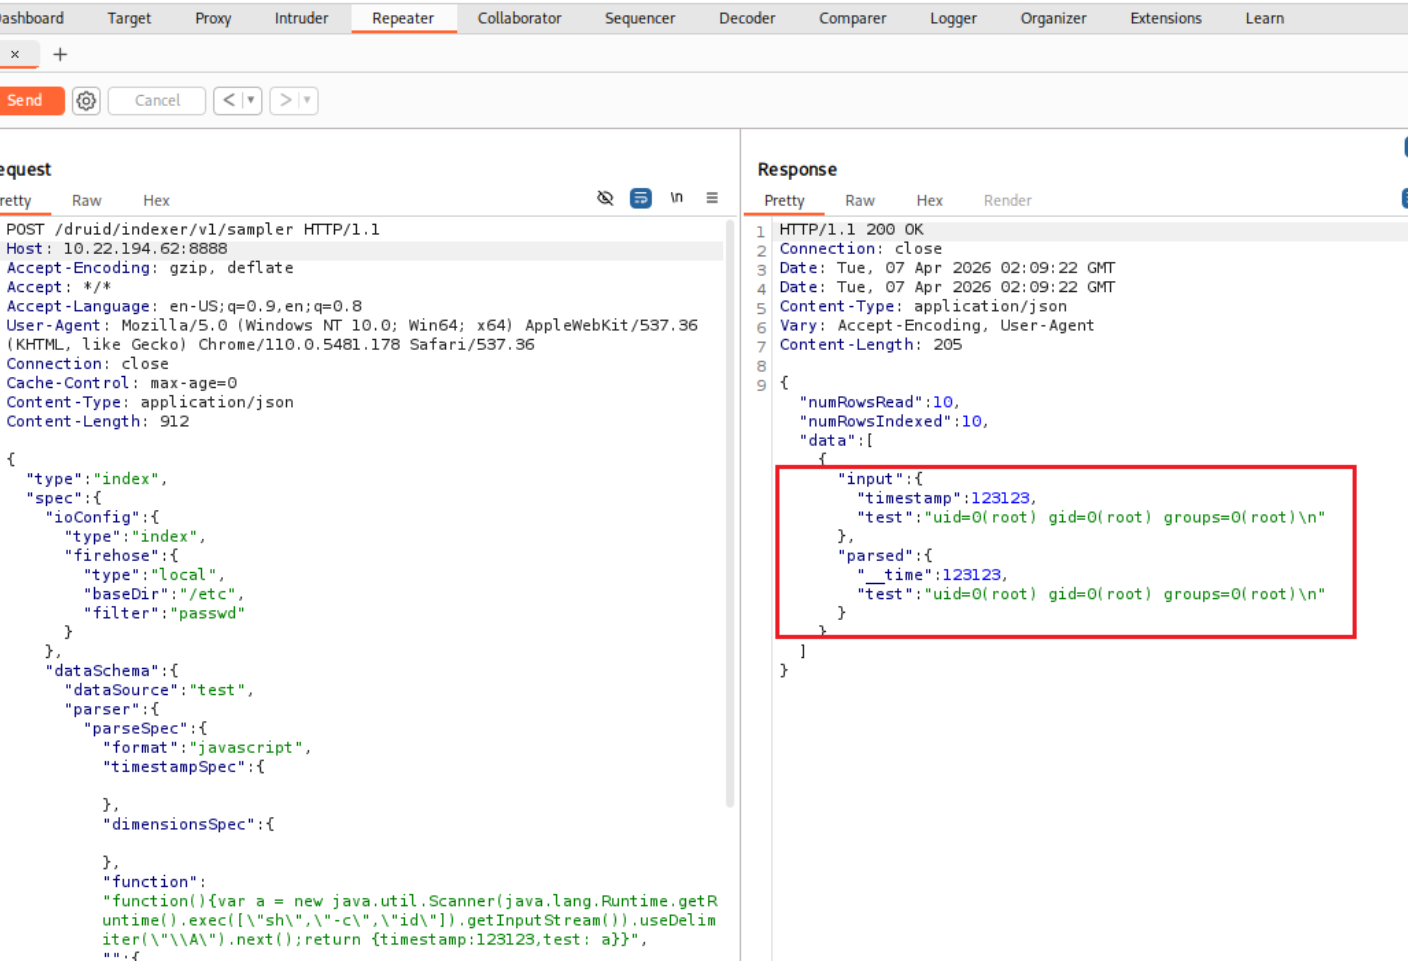Go back to previous request in history

click(x=229, y=100)
